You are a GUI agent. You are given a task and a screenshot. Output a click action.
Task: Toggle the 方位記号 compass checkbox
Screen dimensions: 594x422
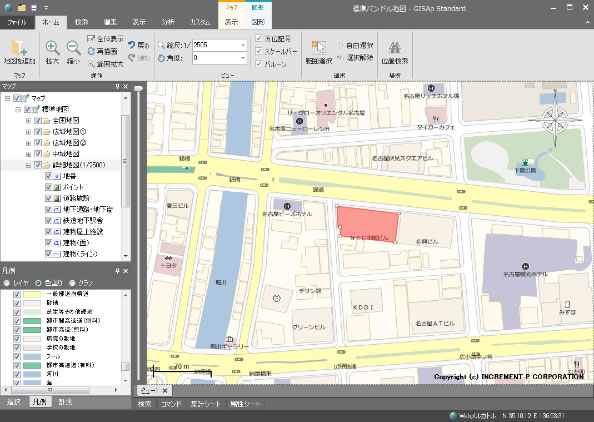259,38
